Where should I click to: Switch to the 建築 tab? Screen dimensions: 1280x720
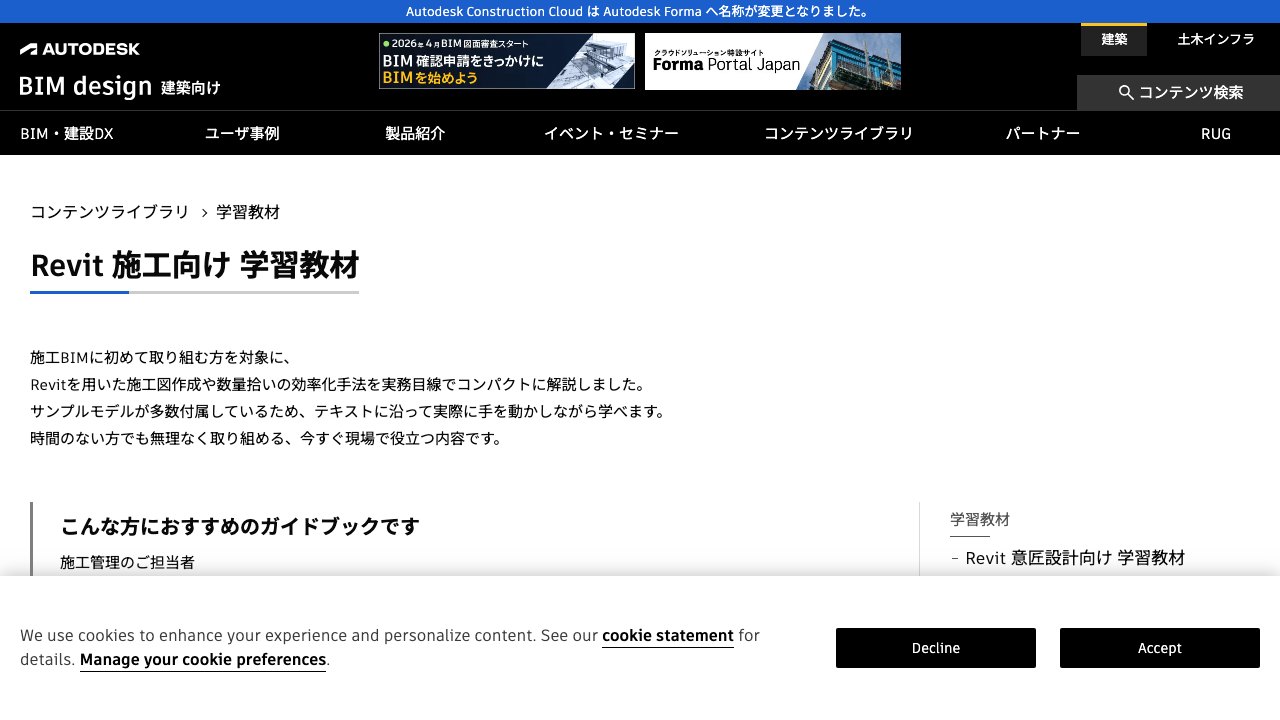[x=1114, y=40]
